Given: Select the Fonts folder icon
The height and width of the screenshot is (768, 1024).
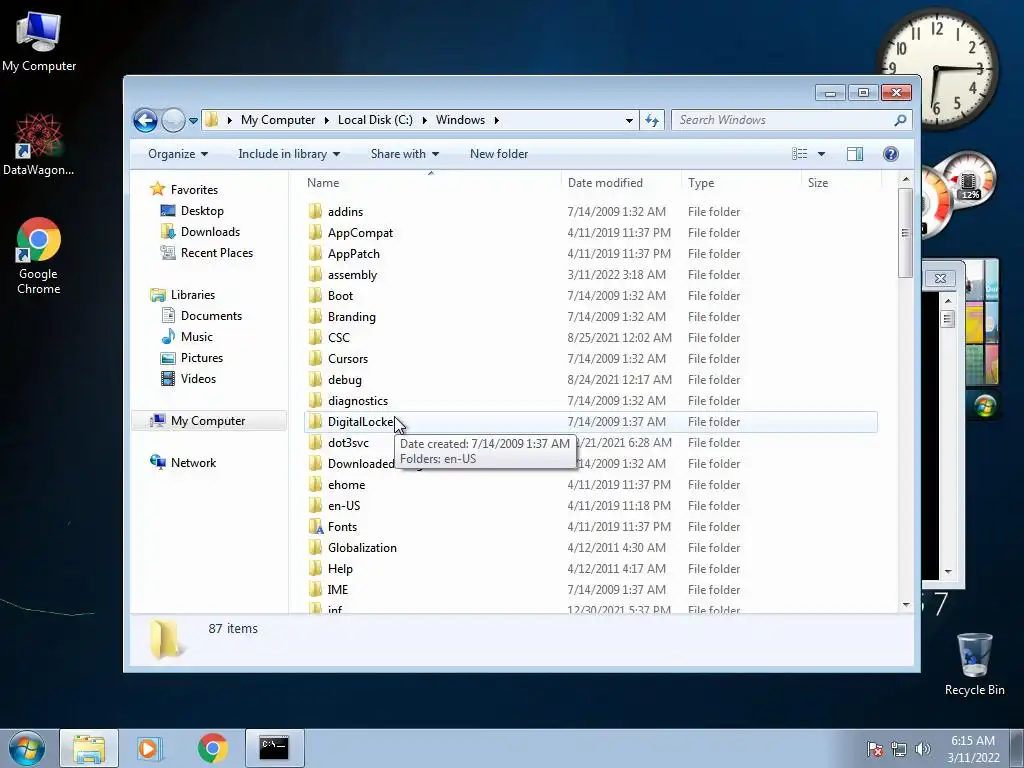Looking at the screenshot, I should click(x=315, y=526).
